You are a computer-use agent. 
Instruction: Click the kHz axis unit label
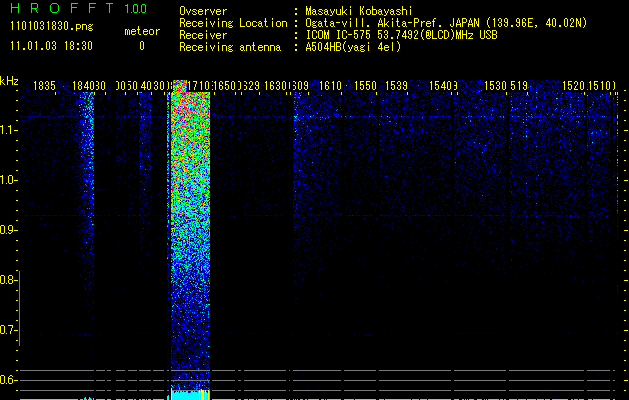[9, 81]
